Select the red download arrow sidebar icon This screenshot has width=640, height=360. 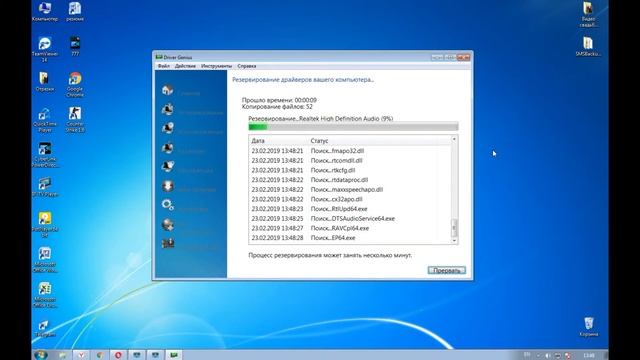click(167, 186)
